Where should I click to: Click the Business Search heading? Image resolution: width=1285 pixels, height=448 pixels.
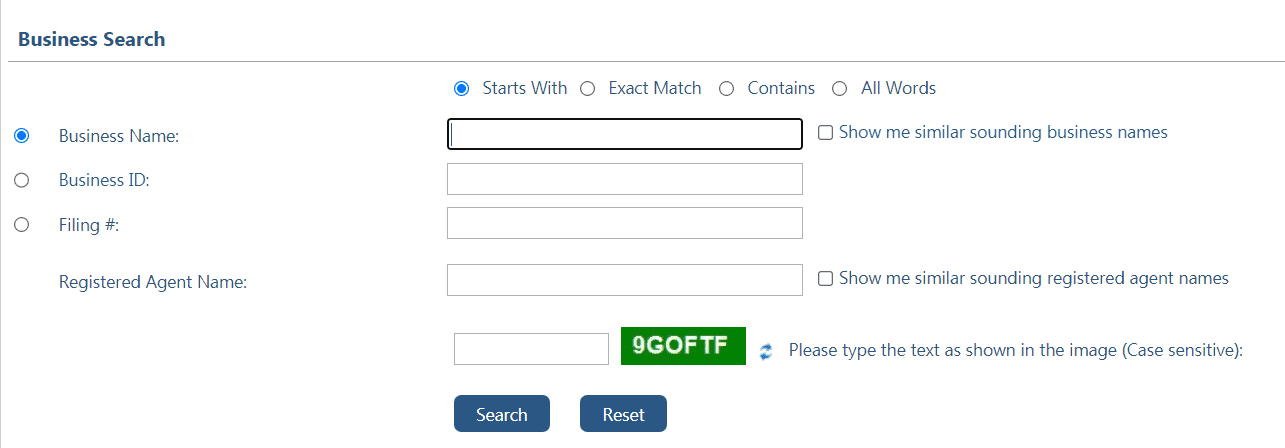(x=92, y=39)
